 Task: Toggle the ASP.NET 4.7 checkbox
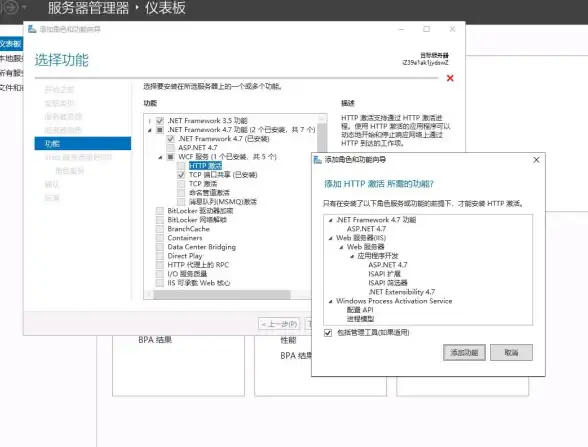point(171,148)
